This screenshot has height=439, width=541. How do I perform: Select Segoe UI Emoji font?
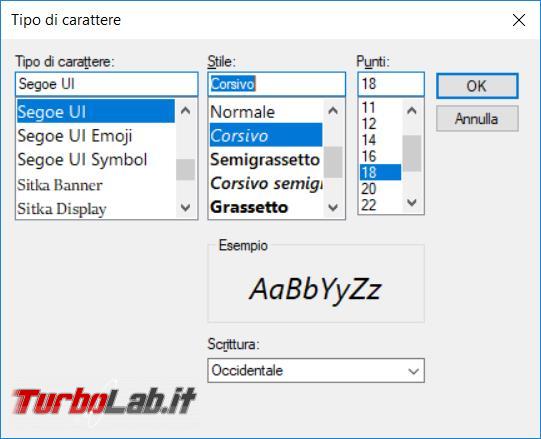point(96,136)
